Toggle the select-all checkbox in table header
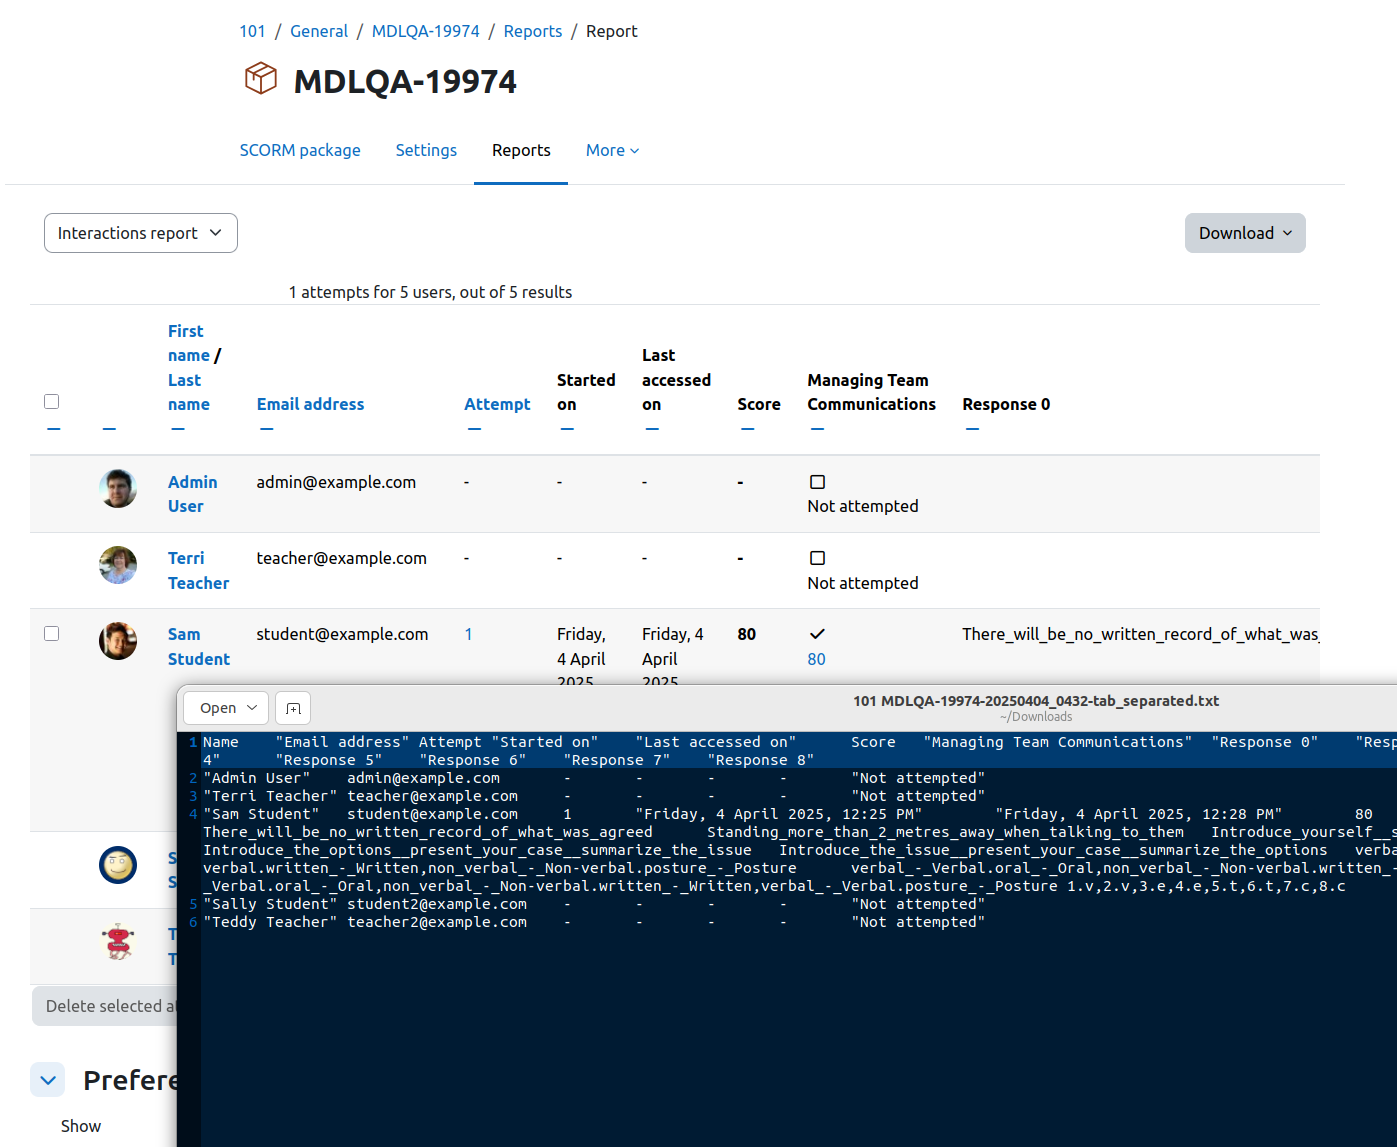 pos(52,401)
